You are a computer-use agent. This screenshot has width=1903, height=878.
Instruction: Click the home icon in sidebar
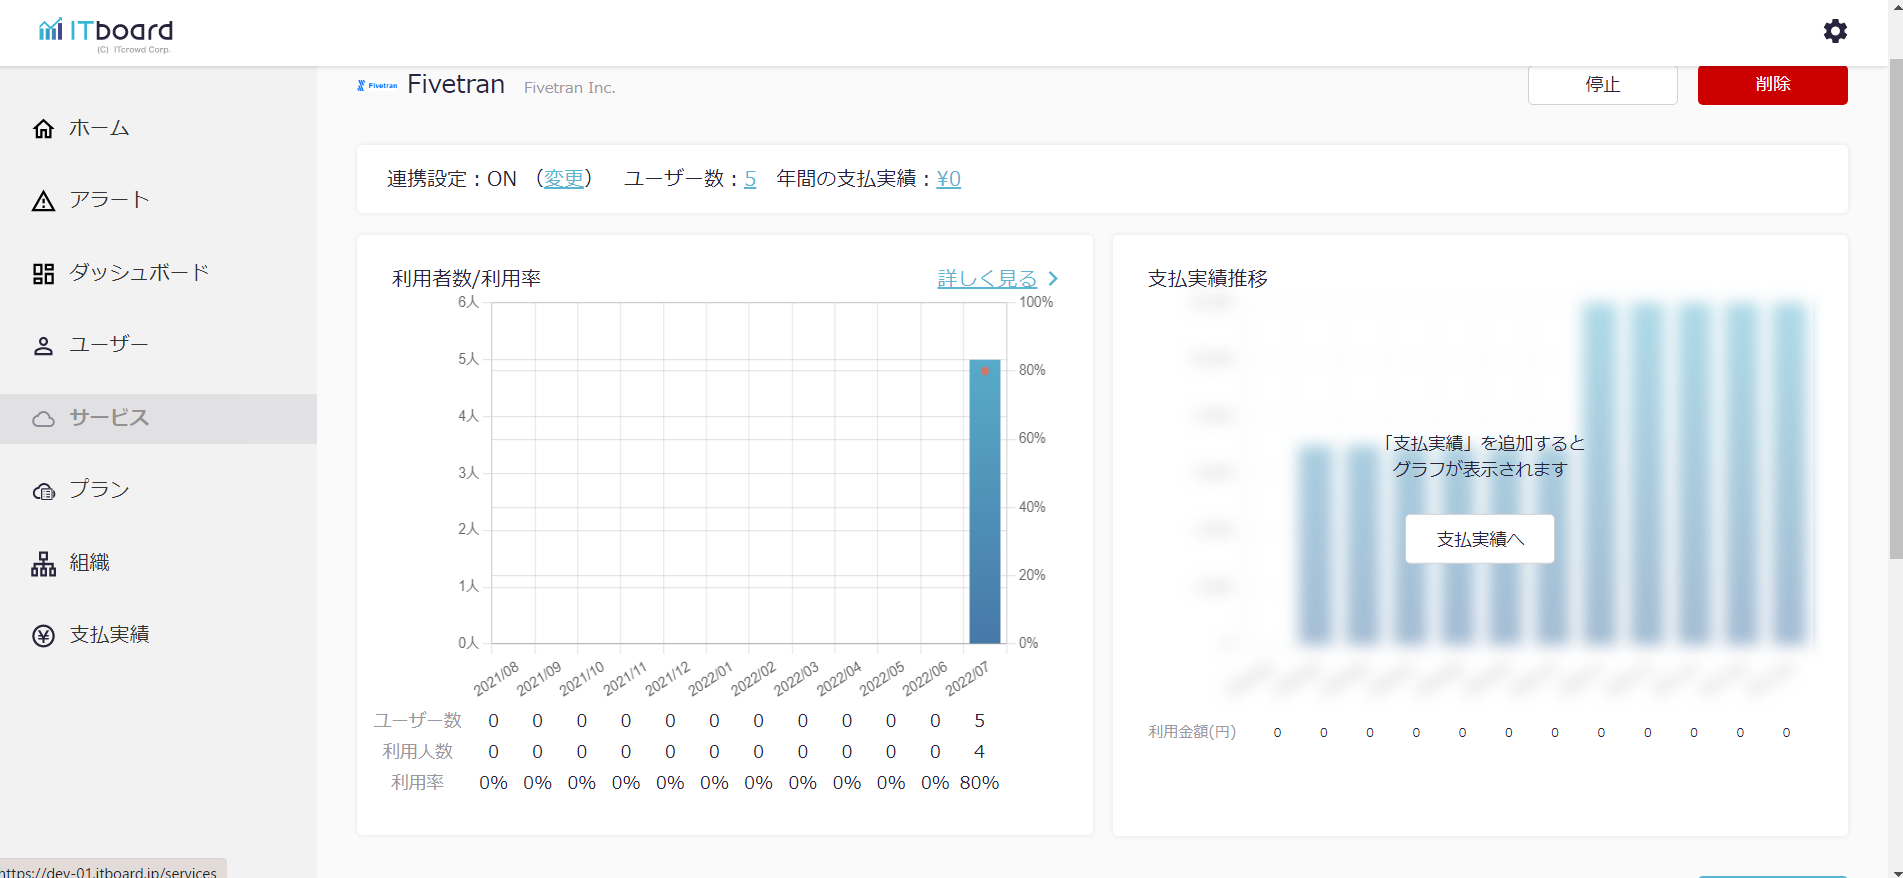pyautogui.click(x=43, y=129)
